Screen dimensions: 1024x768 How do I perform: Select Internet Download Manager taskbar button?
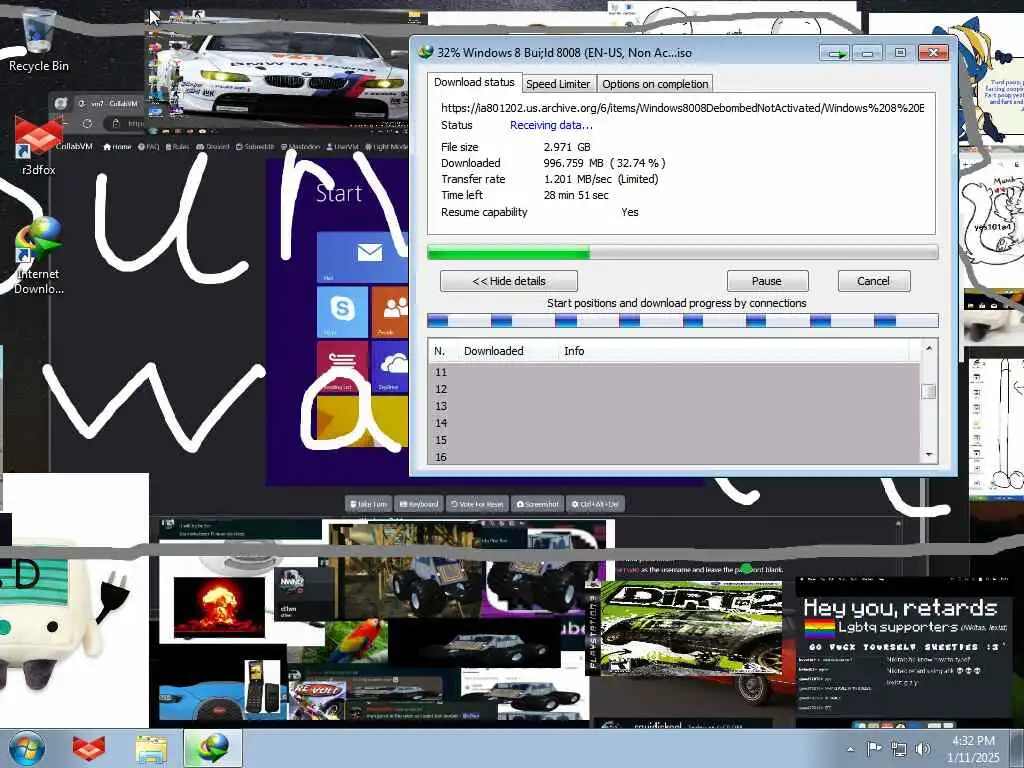[x=212, y=748]
